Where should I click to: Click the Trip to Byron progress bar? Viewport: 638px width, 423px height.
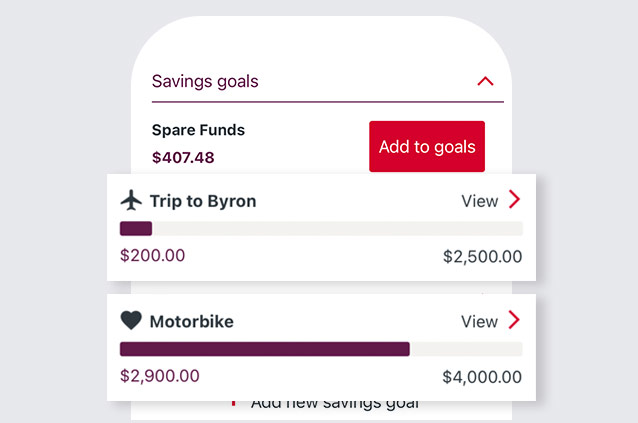[320, 229]
